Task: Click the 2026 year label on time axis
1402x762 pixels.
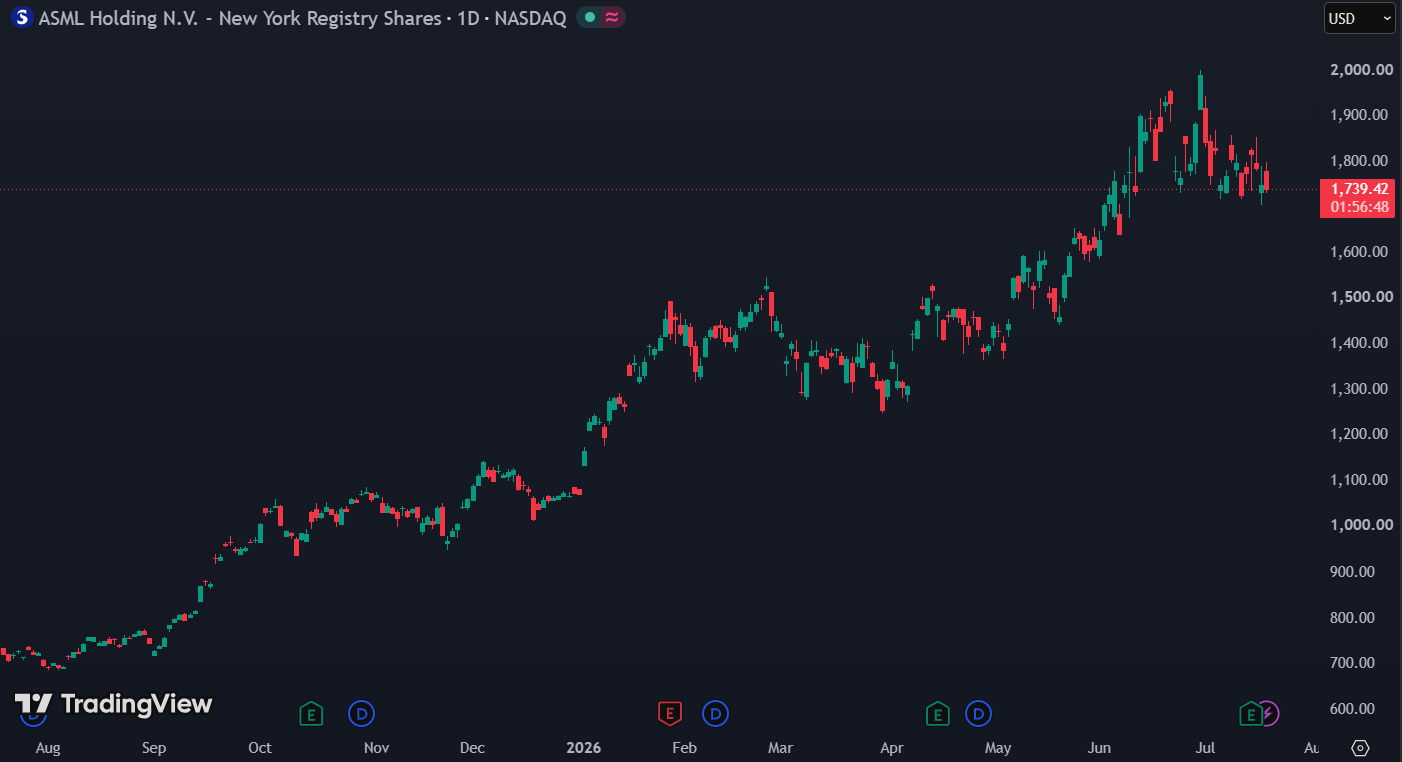Action: coord(585,747)
